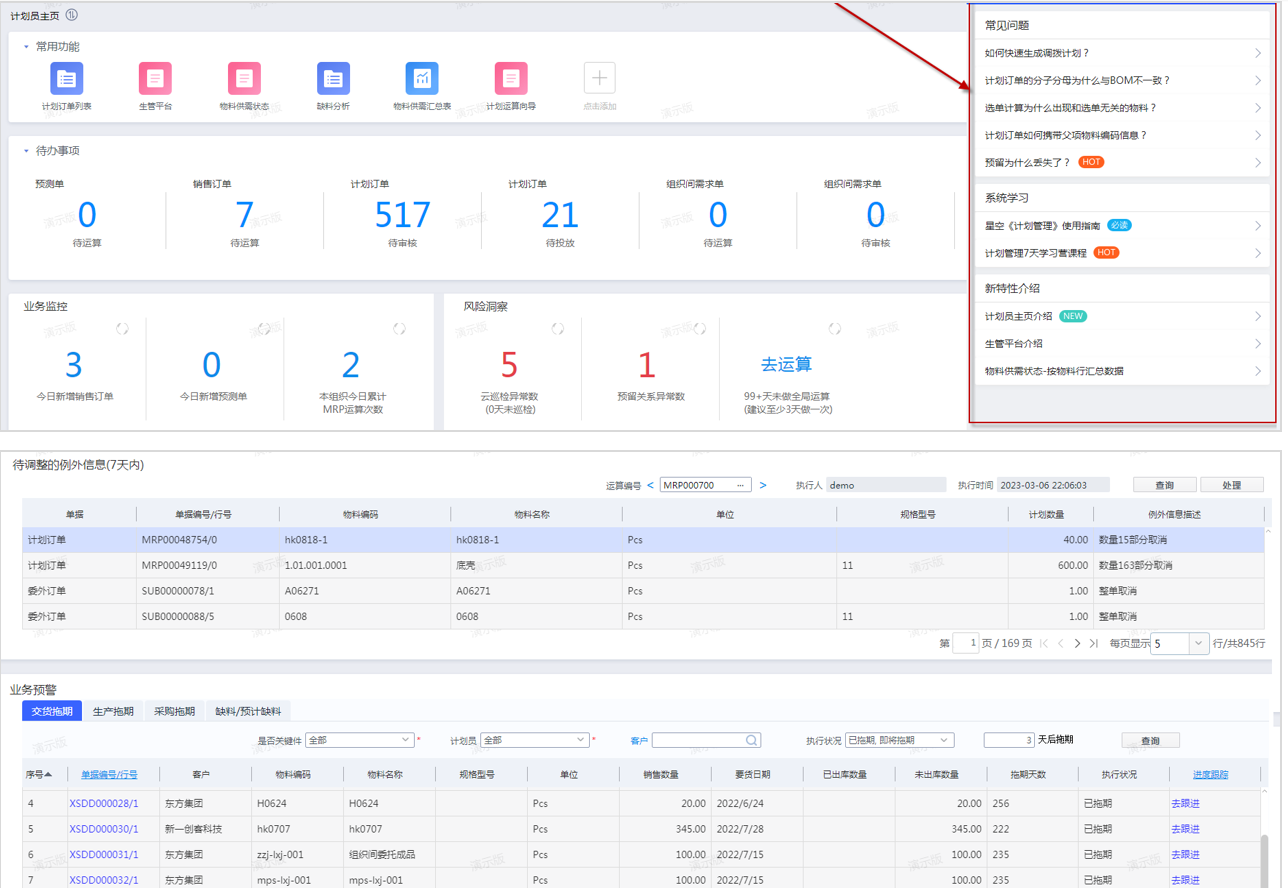
Task: Click the search icon in 客户 field
Action: tap(751, 741)
